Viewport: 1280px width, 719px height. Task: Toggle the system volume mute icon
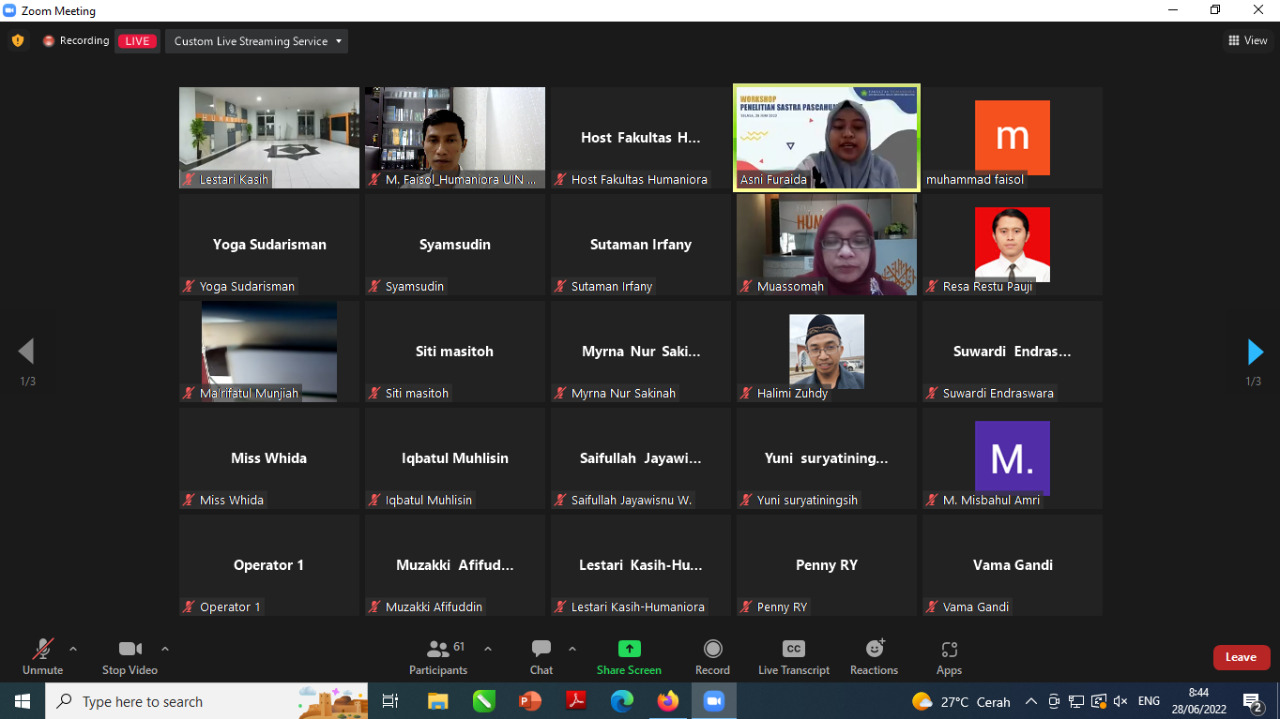[1120, 701]
